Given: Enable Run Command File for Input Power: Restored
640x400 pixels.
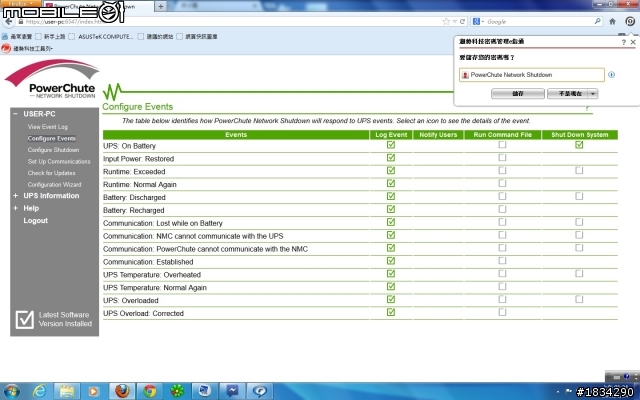Looking at the screenshot, I should [x=502, y=158].
